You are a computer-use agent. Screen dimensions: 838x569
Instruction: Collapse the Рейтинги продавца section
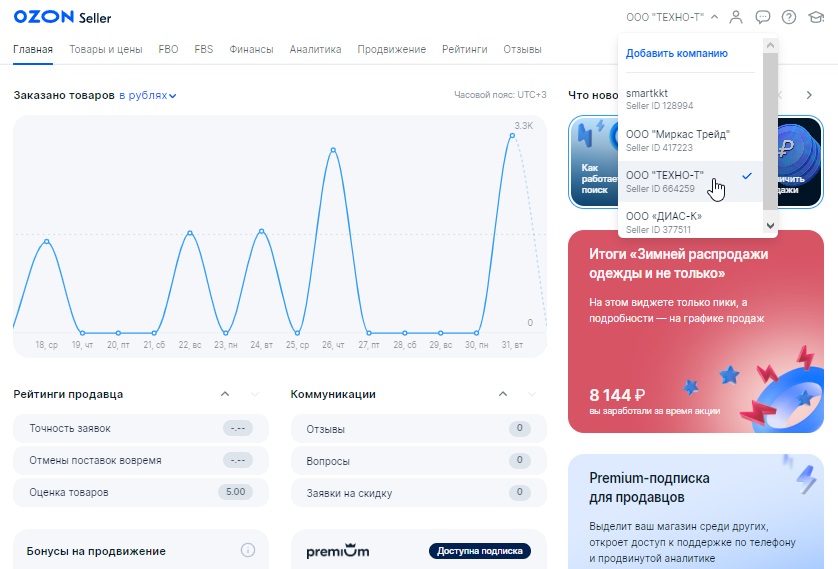(225, 394)
